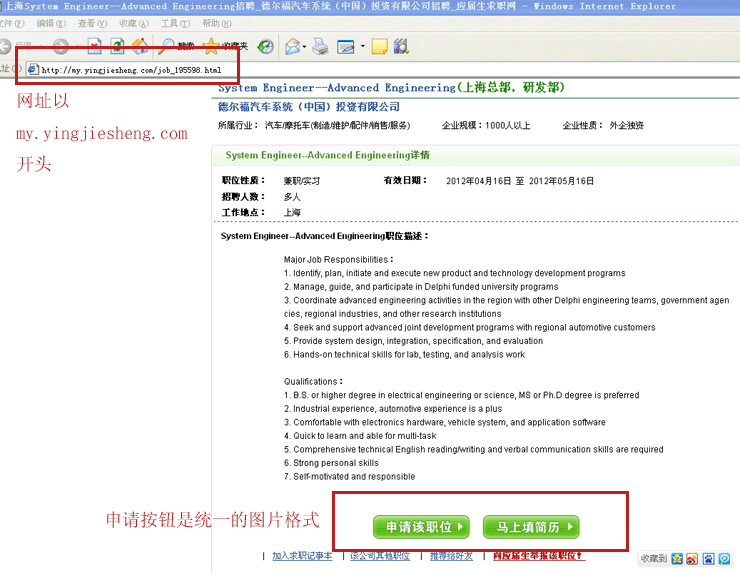
Task: Click the browser Forward arrow button
Action: pos(60,46)
